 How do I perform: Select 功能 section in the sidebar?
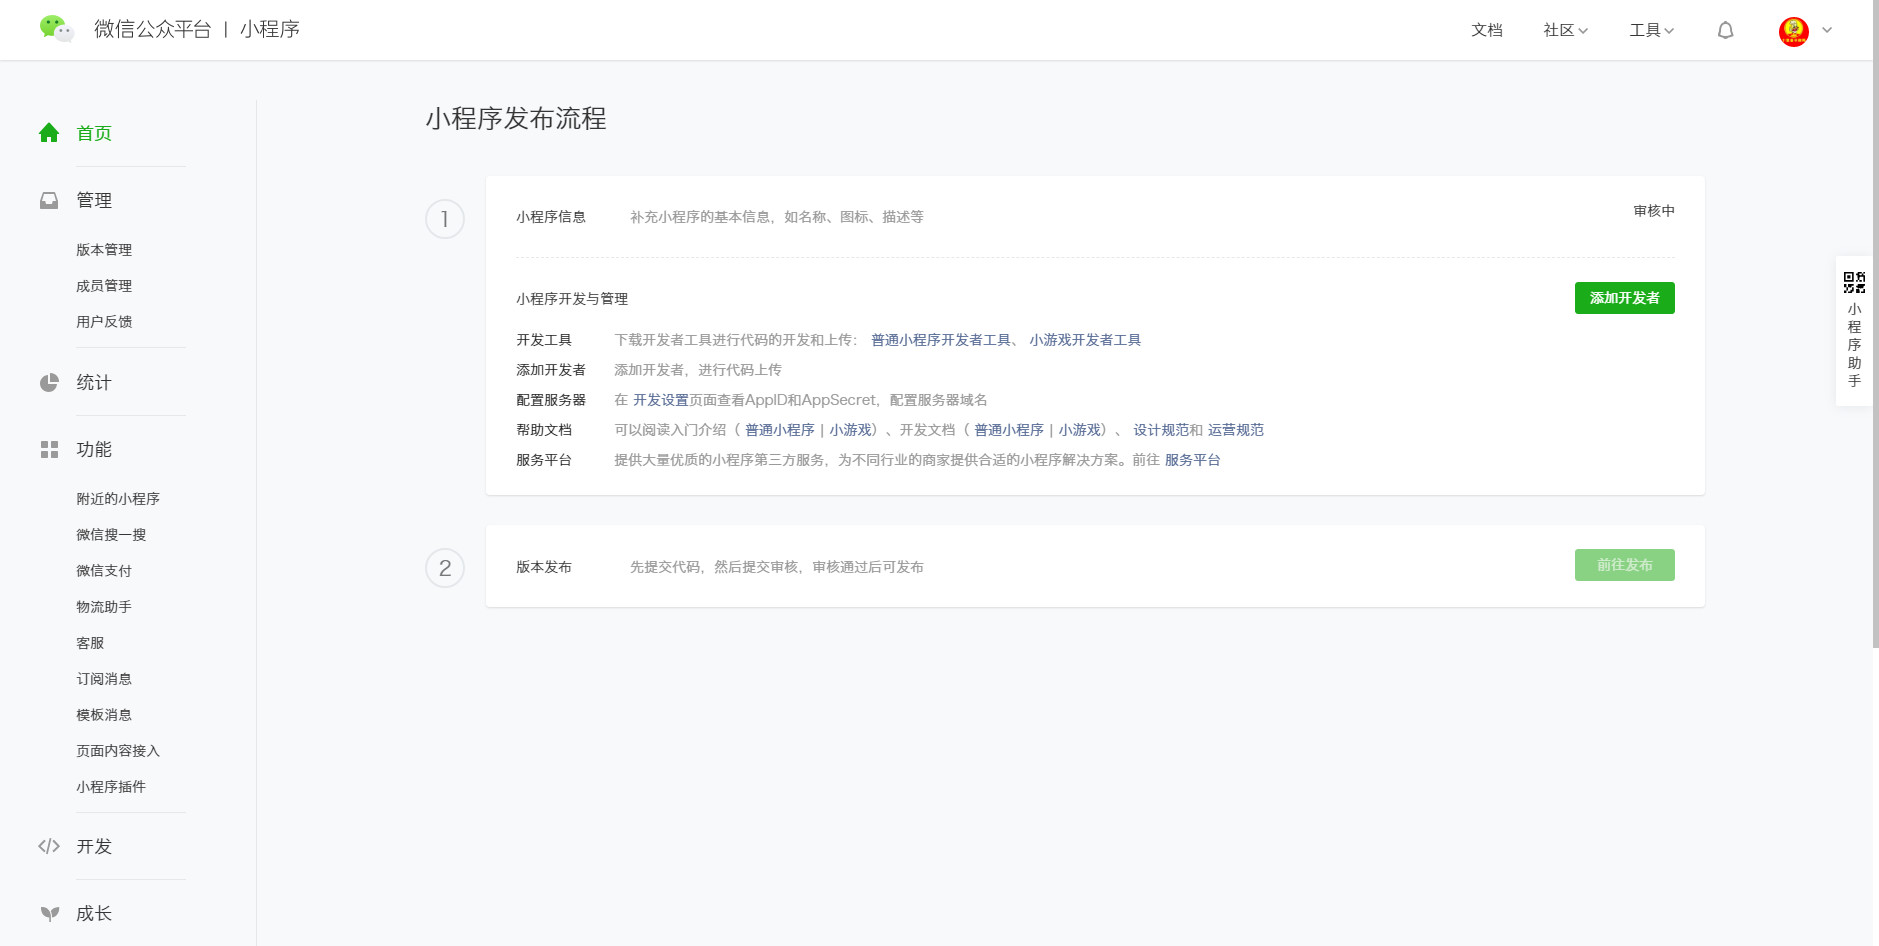coord(94,449)
